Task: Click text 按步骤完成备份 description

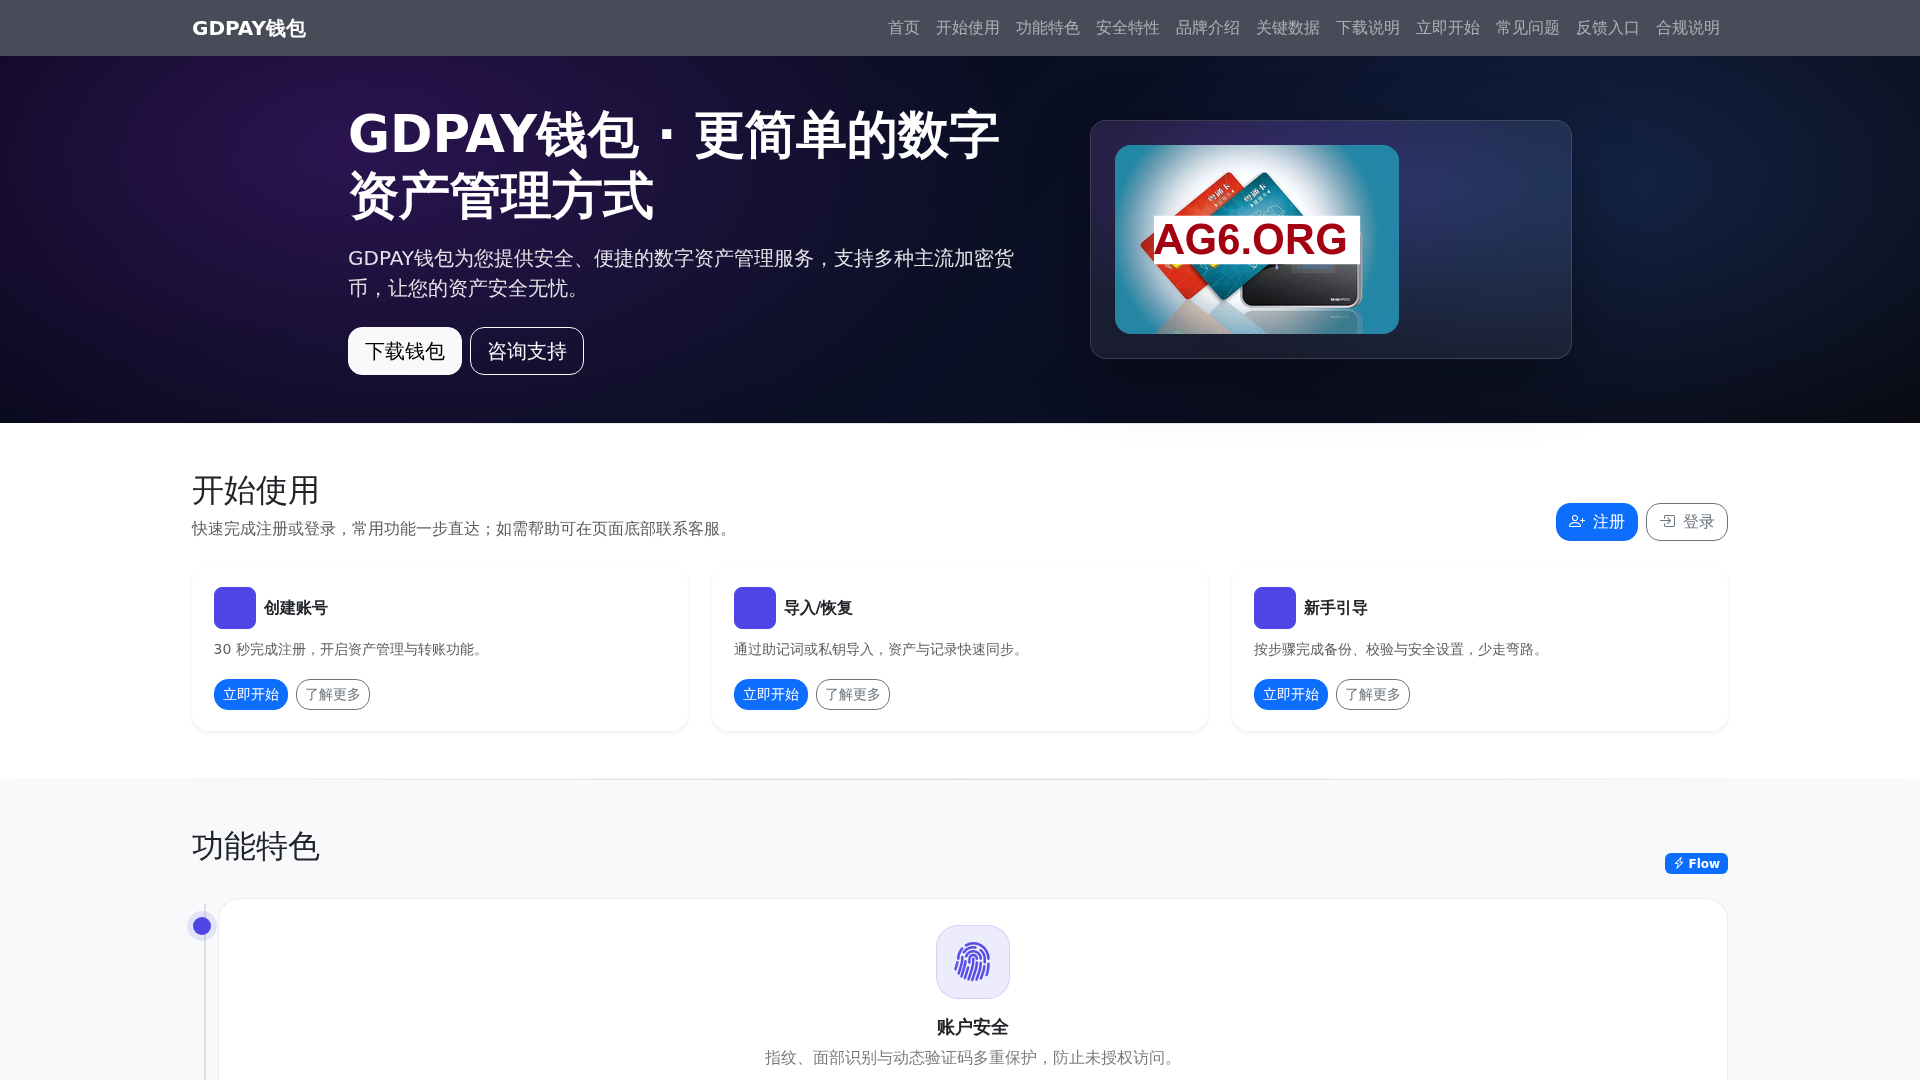Action: point(1401,649)
